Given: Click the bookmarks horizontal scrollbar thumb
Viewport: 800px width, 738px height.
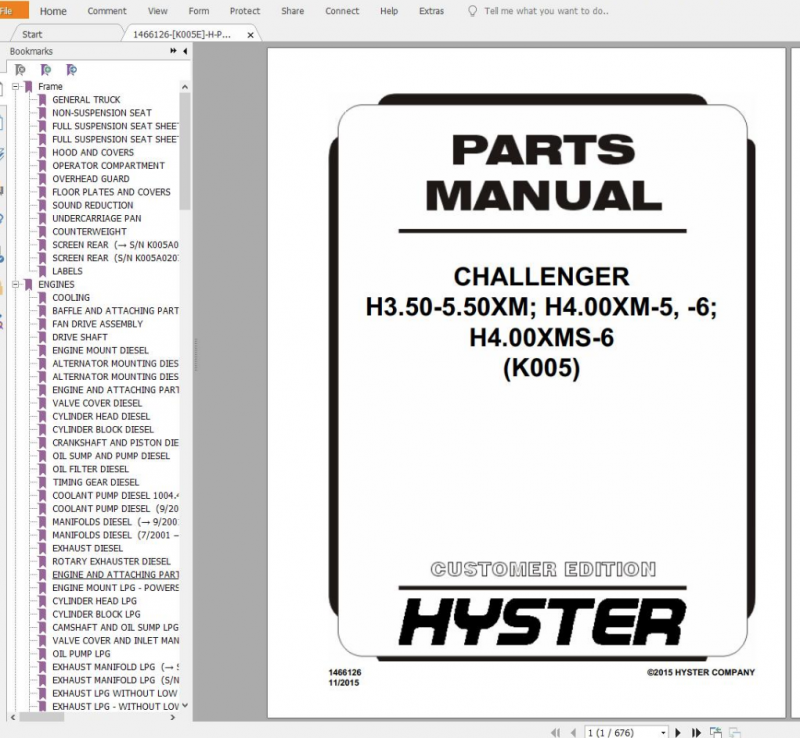Looking at the screenshot, I should click(x=42, y=717).
